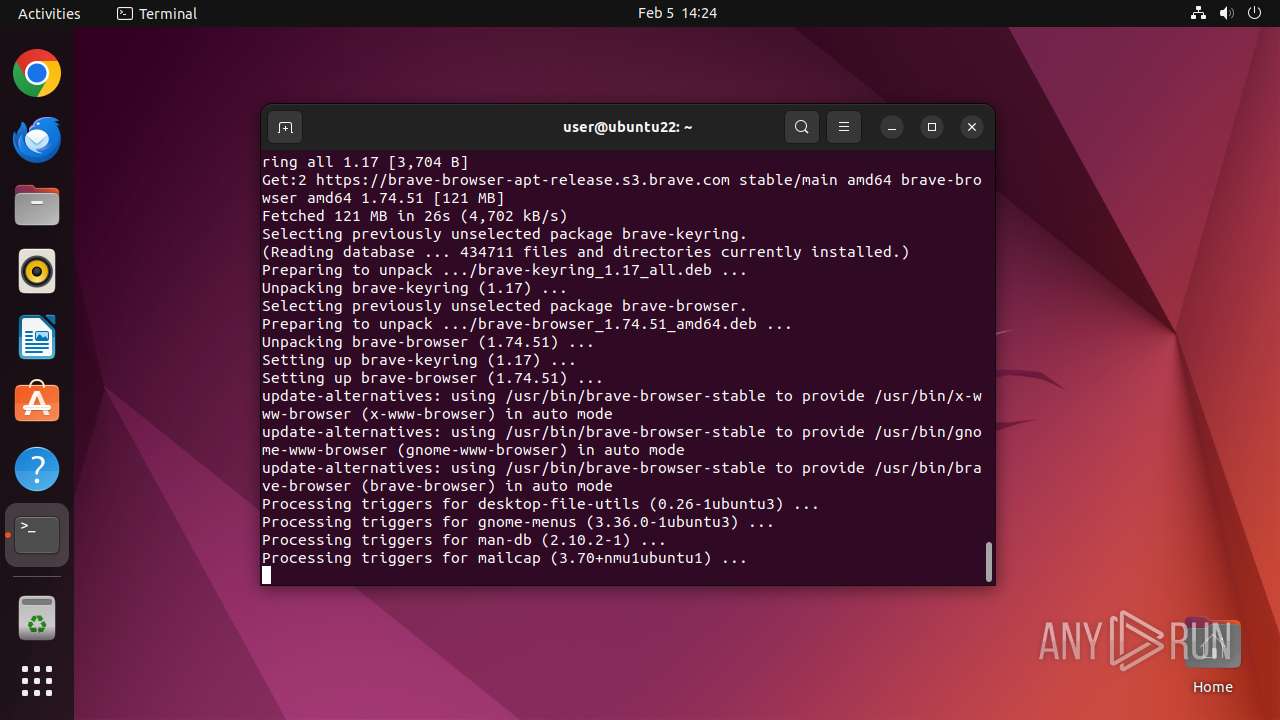
Task: Click 'Processing triggers for desktop-file-utils' line
Action: 541,504
